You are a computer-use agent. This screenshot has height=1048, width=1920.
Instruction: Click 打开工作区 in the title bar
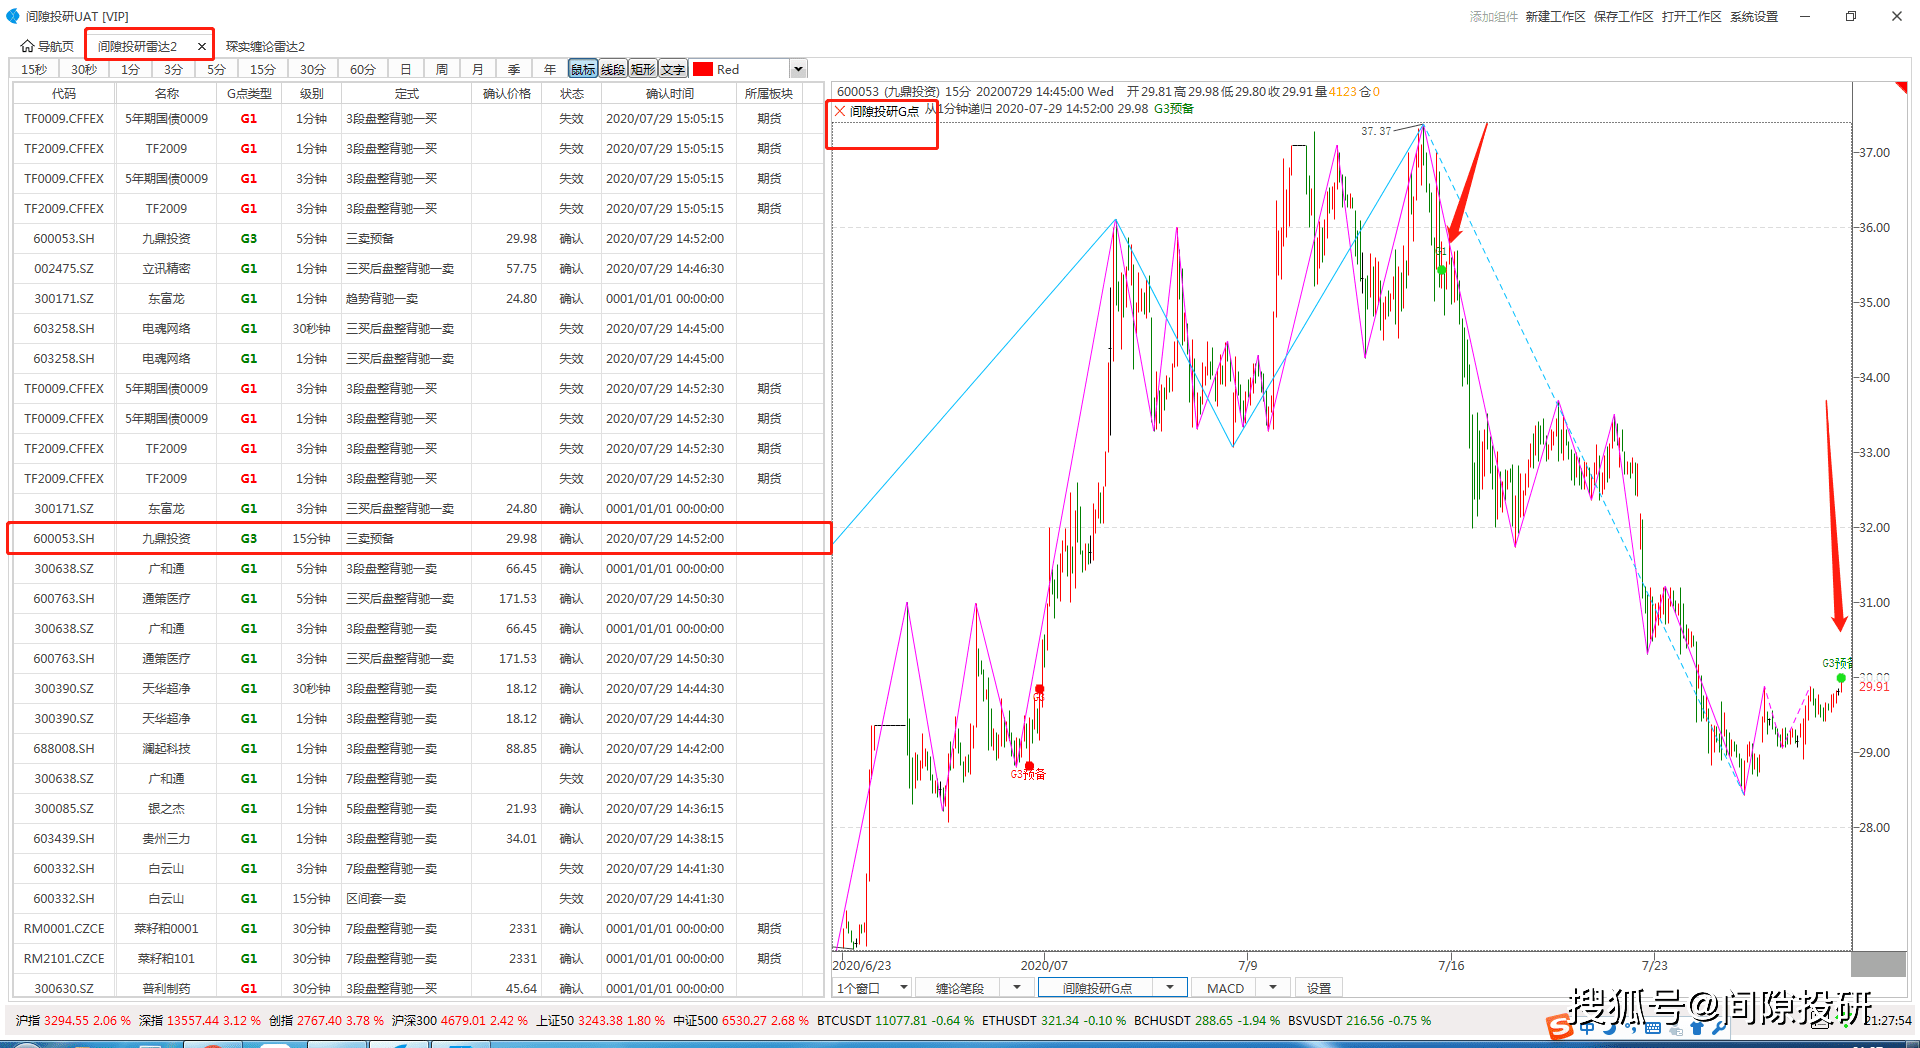[x=1691, y=17]
